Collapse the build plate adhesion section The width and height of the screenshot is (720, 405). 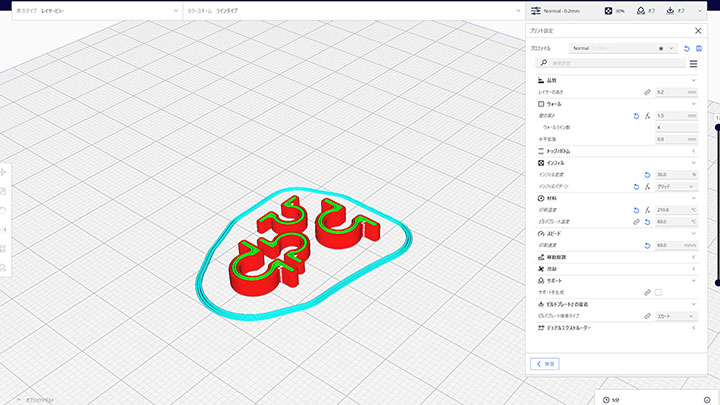[693, 304]
